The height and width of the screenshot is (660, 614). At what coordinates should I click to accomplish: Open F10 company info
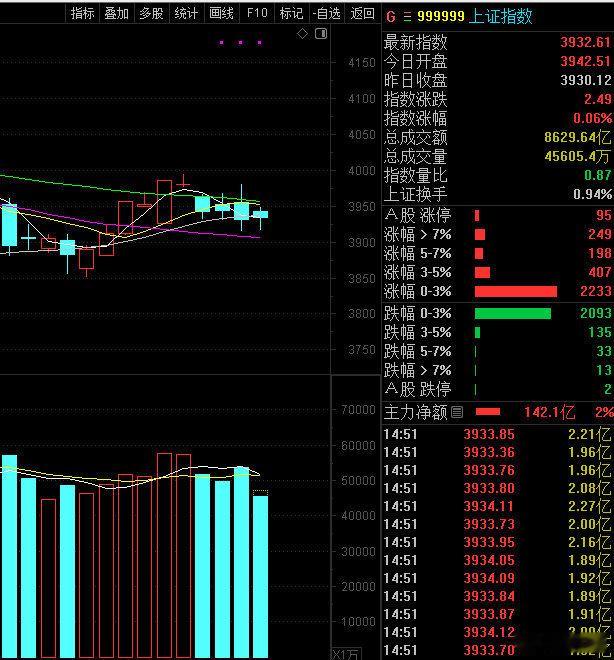pyautogui.click(x=257, y=13)
